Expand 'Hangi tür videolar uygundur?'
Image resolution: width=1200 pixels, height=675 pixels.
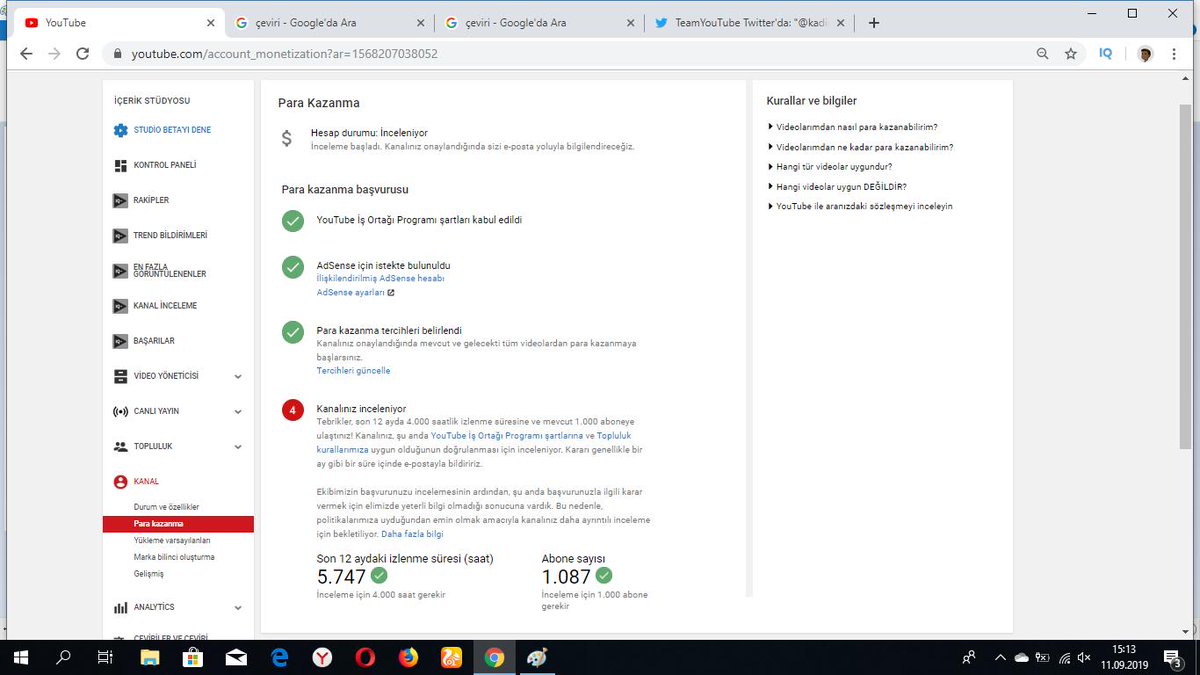coord(829,167)
